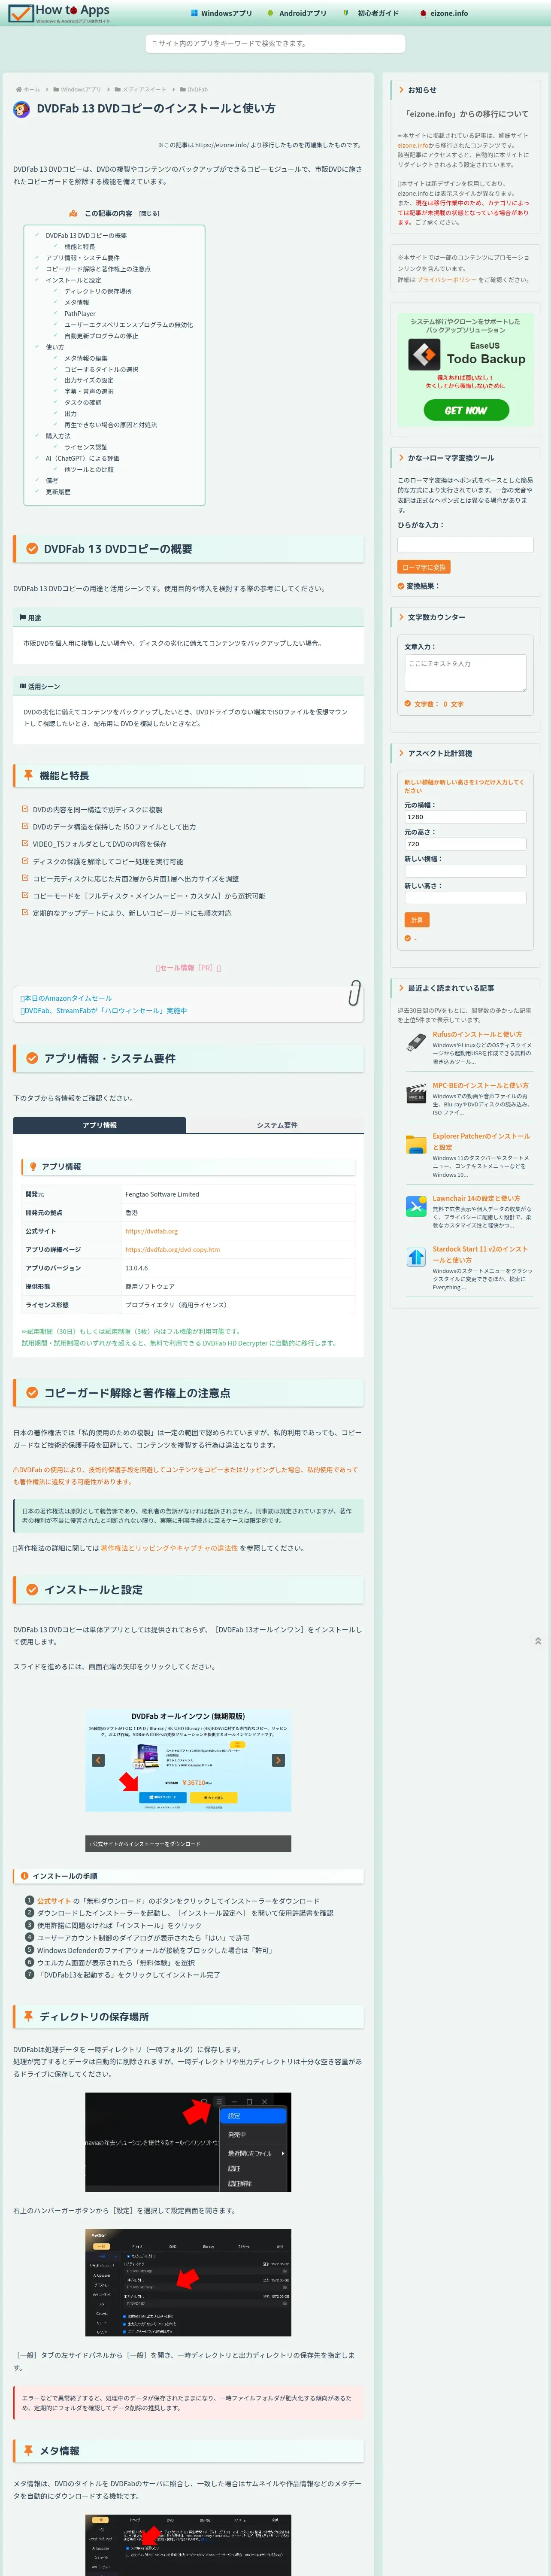This screenshot has height=2576, width=551.
Task: Jump to DVDFab 13 DVDコピーの概要 in contents
Action: (x=86, y=236)
